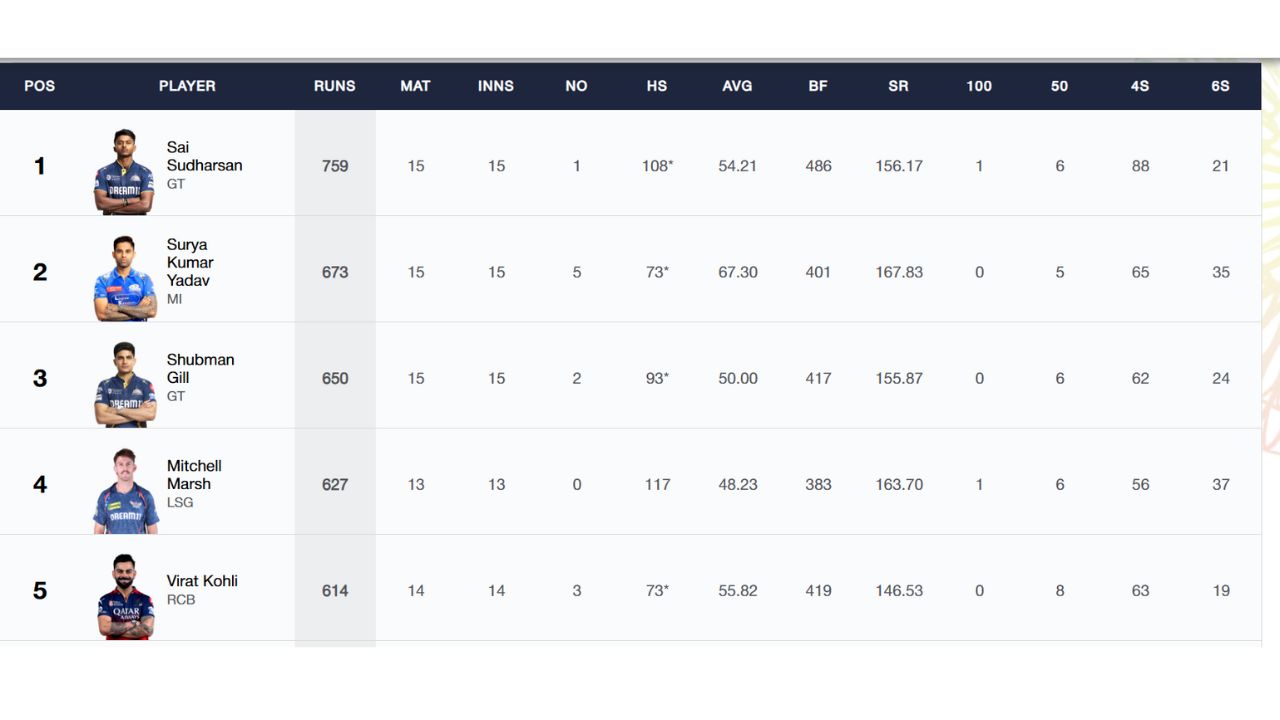Open Virat Kohli's name link
1280x720 pixels.
(202, 581)
